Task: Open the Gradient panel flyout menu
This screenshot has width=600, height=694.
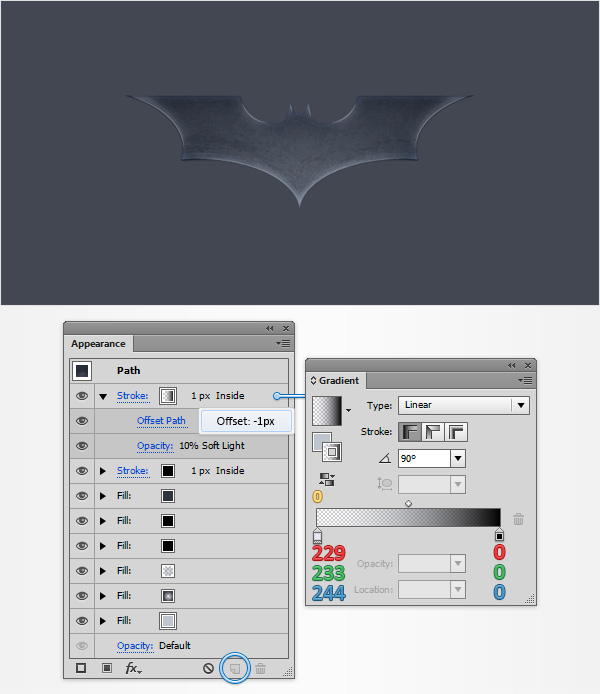Action: pos(525,380)
